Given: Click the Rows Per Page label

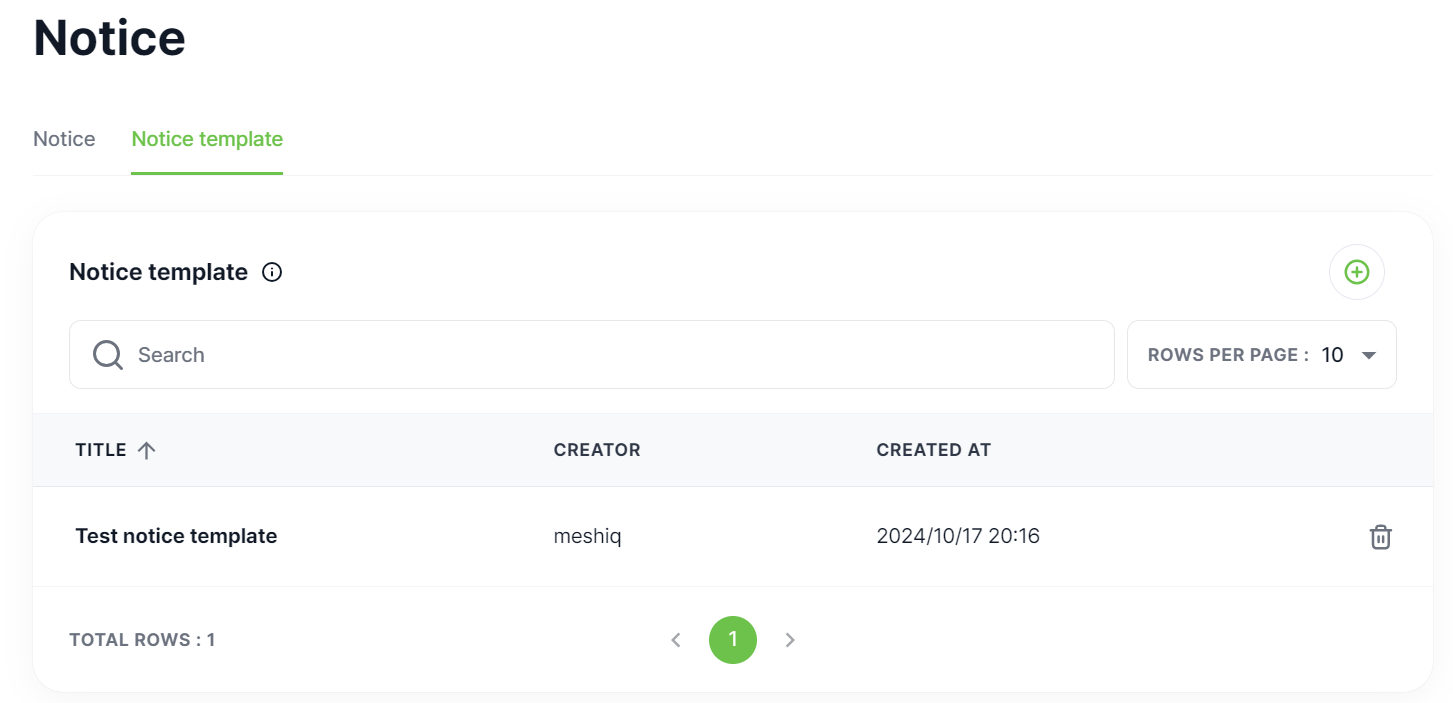Looking at the screenshot, I should point(1228,355).
